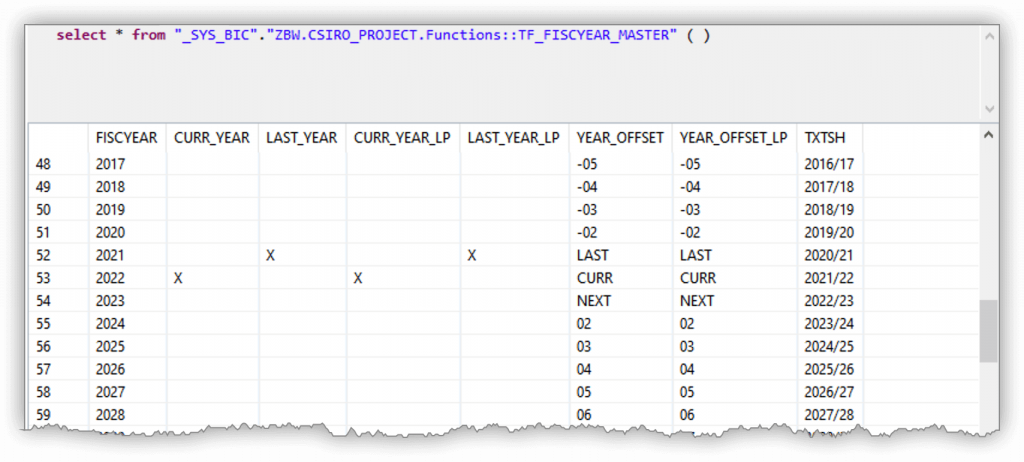Select the TXTSH column header

pos(824,138)
